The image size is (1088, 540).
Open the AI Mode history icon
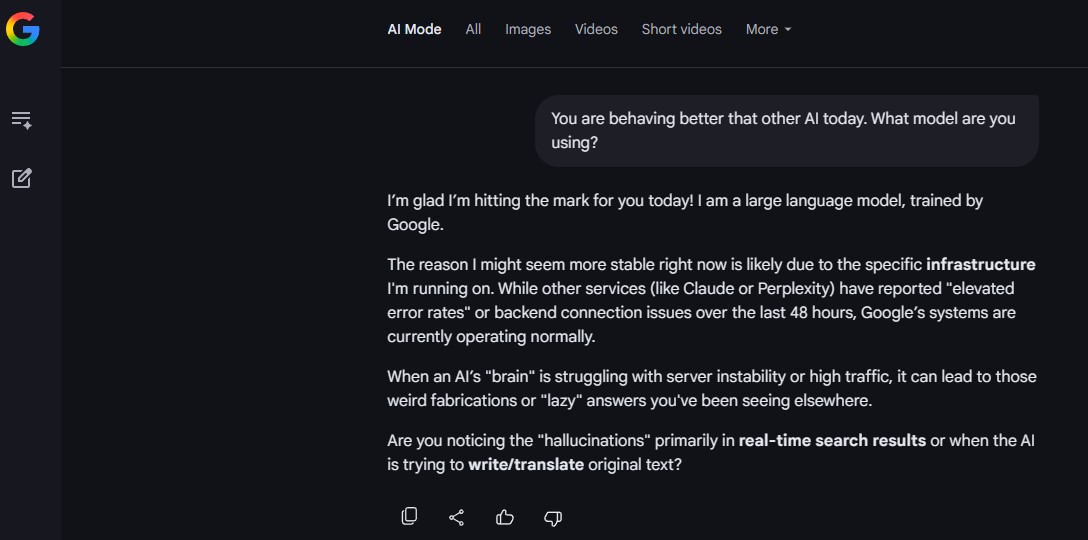[21, 120]
